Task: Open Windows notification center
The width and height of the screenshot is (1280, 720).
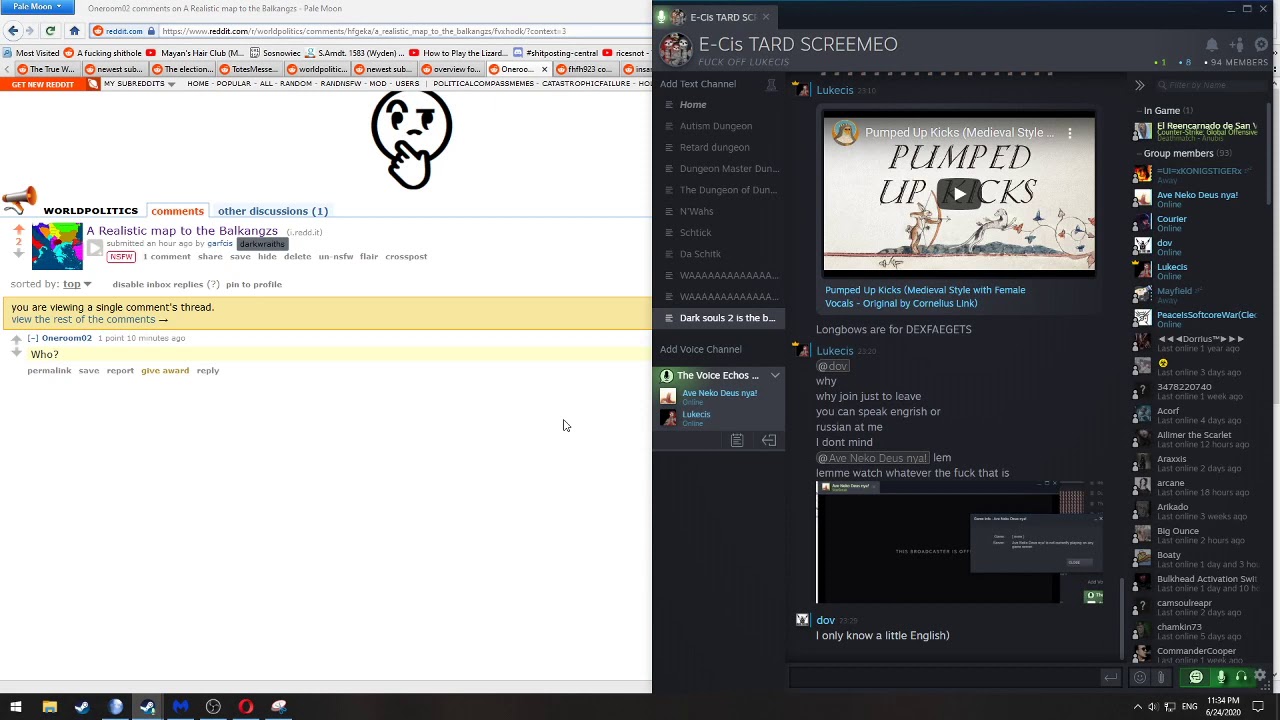Action: [1258, 707]
